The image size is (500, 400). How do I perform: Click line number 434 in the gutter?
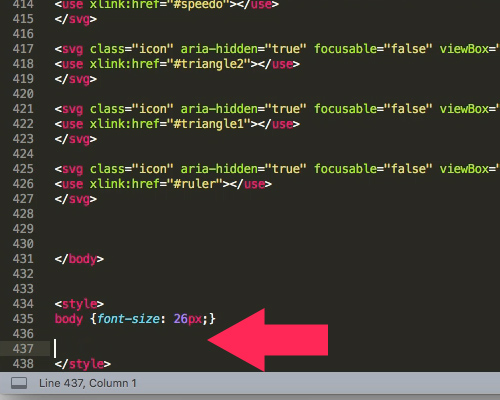23,304
